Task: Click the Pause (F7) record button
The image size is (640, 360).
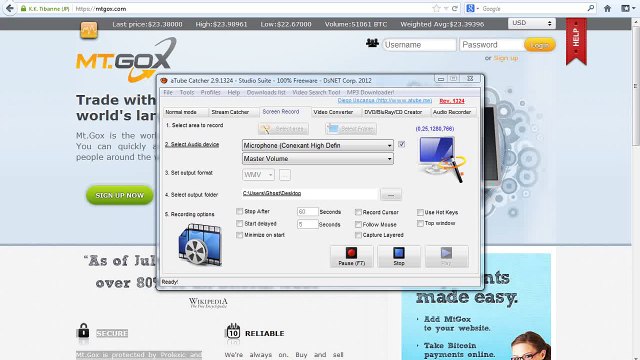Action: [351, 257]
